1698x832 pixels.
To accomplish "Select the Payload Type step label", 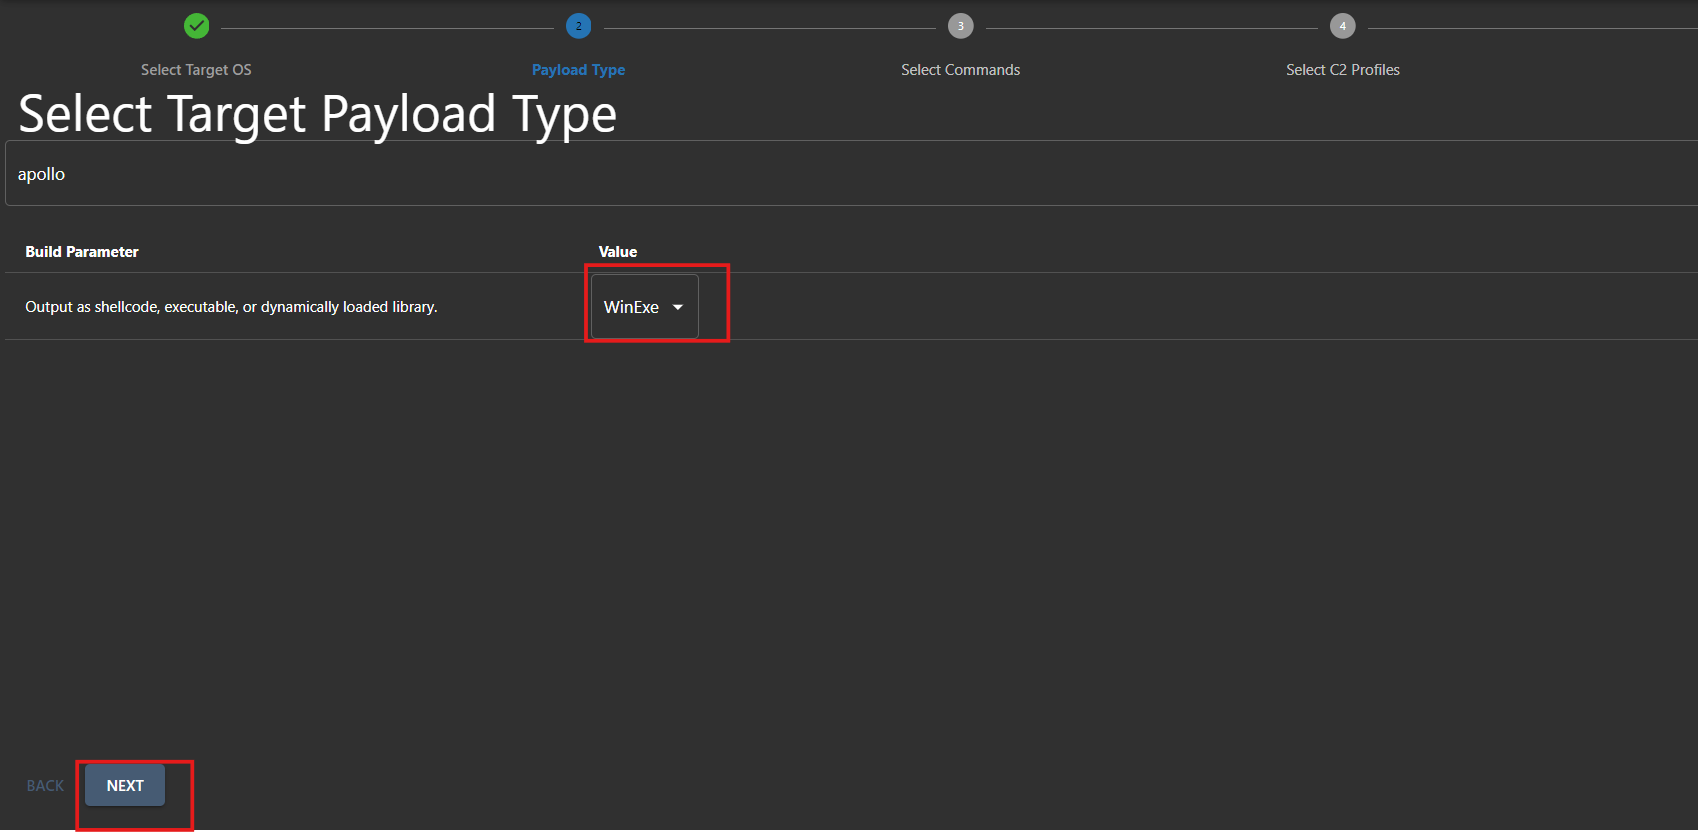I will [578, 70].
